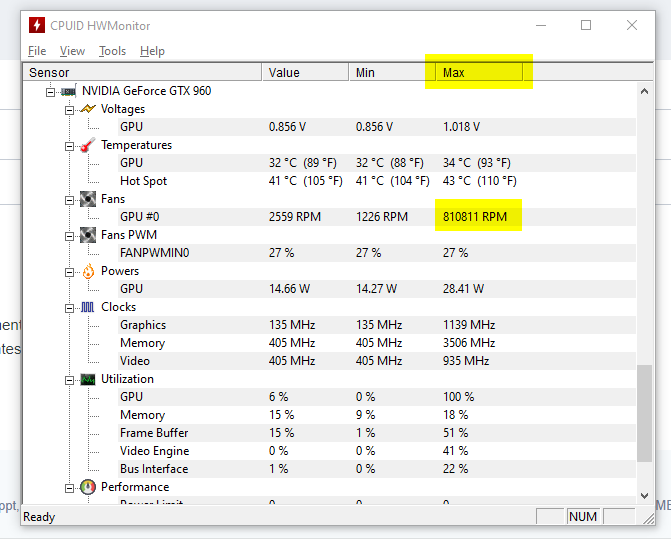This screenshot has width=671, height=539.
Task: Collapse the Fans PWM section
Action: [69, 236]
